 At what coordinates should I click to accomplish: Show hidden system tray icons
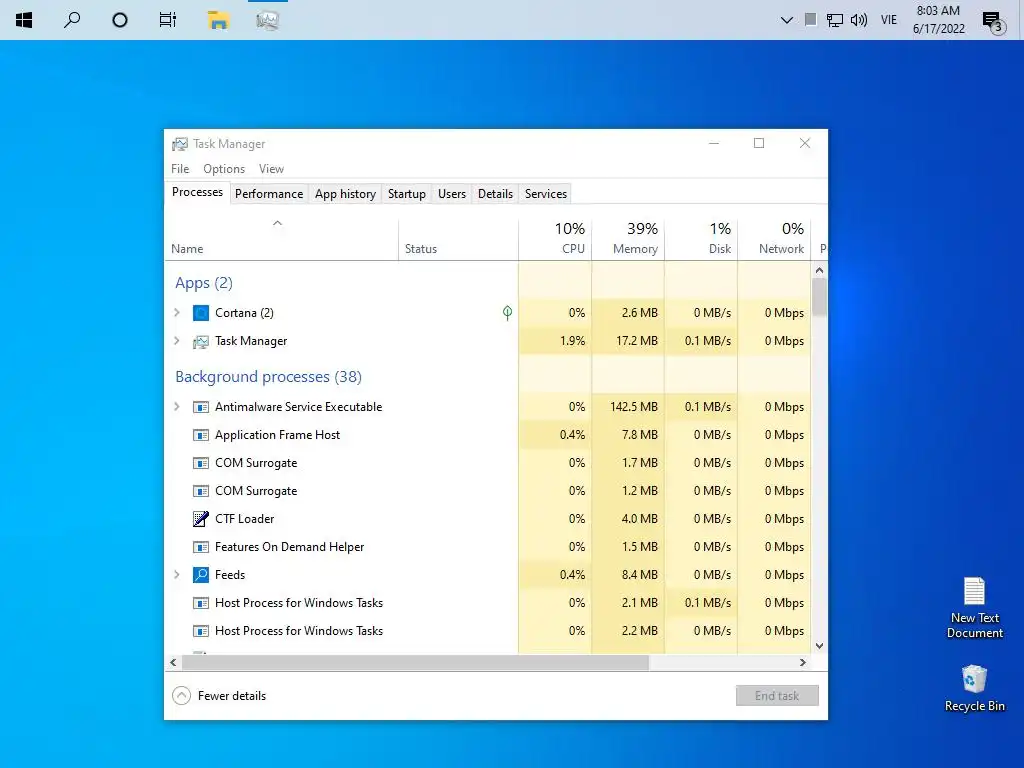(x=787, y=20)
